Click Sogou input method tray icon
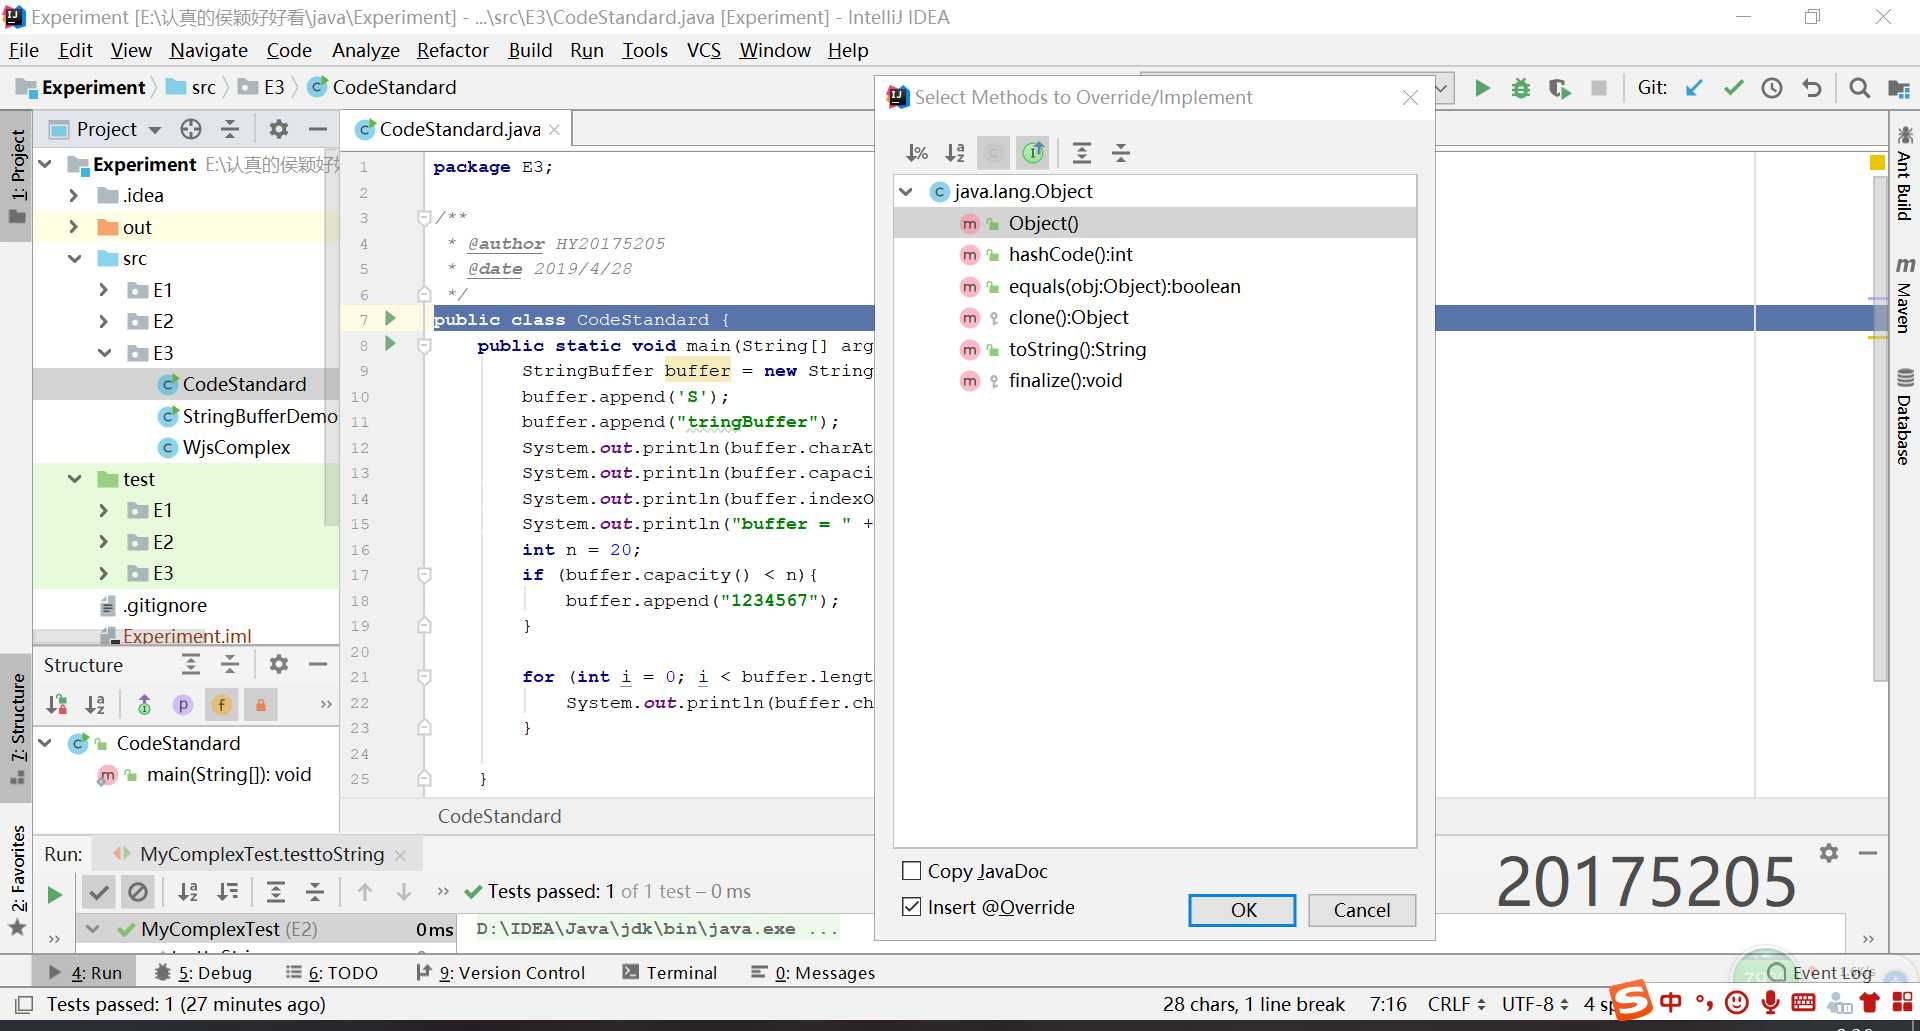Image resolution: width=1920 pixels, height=1031 pixels. click(x=1631, y=1000)
